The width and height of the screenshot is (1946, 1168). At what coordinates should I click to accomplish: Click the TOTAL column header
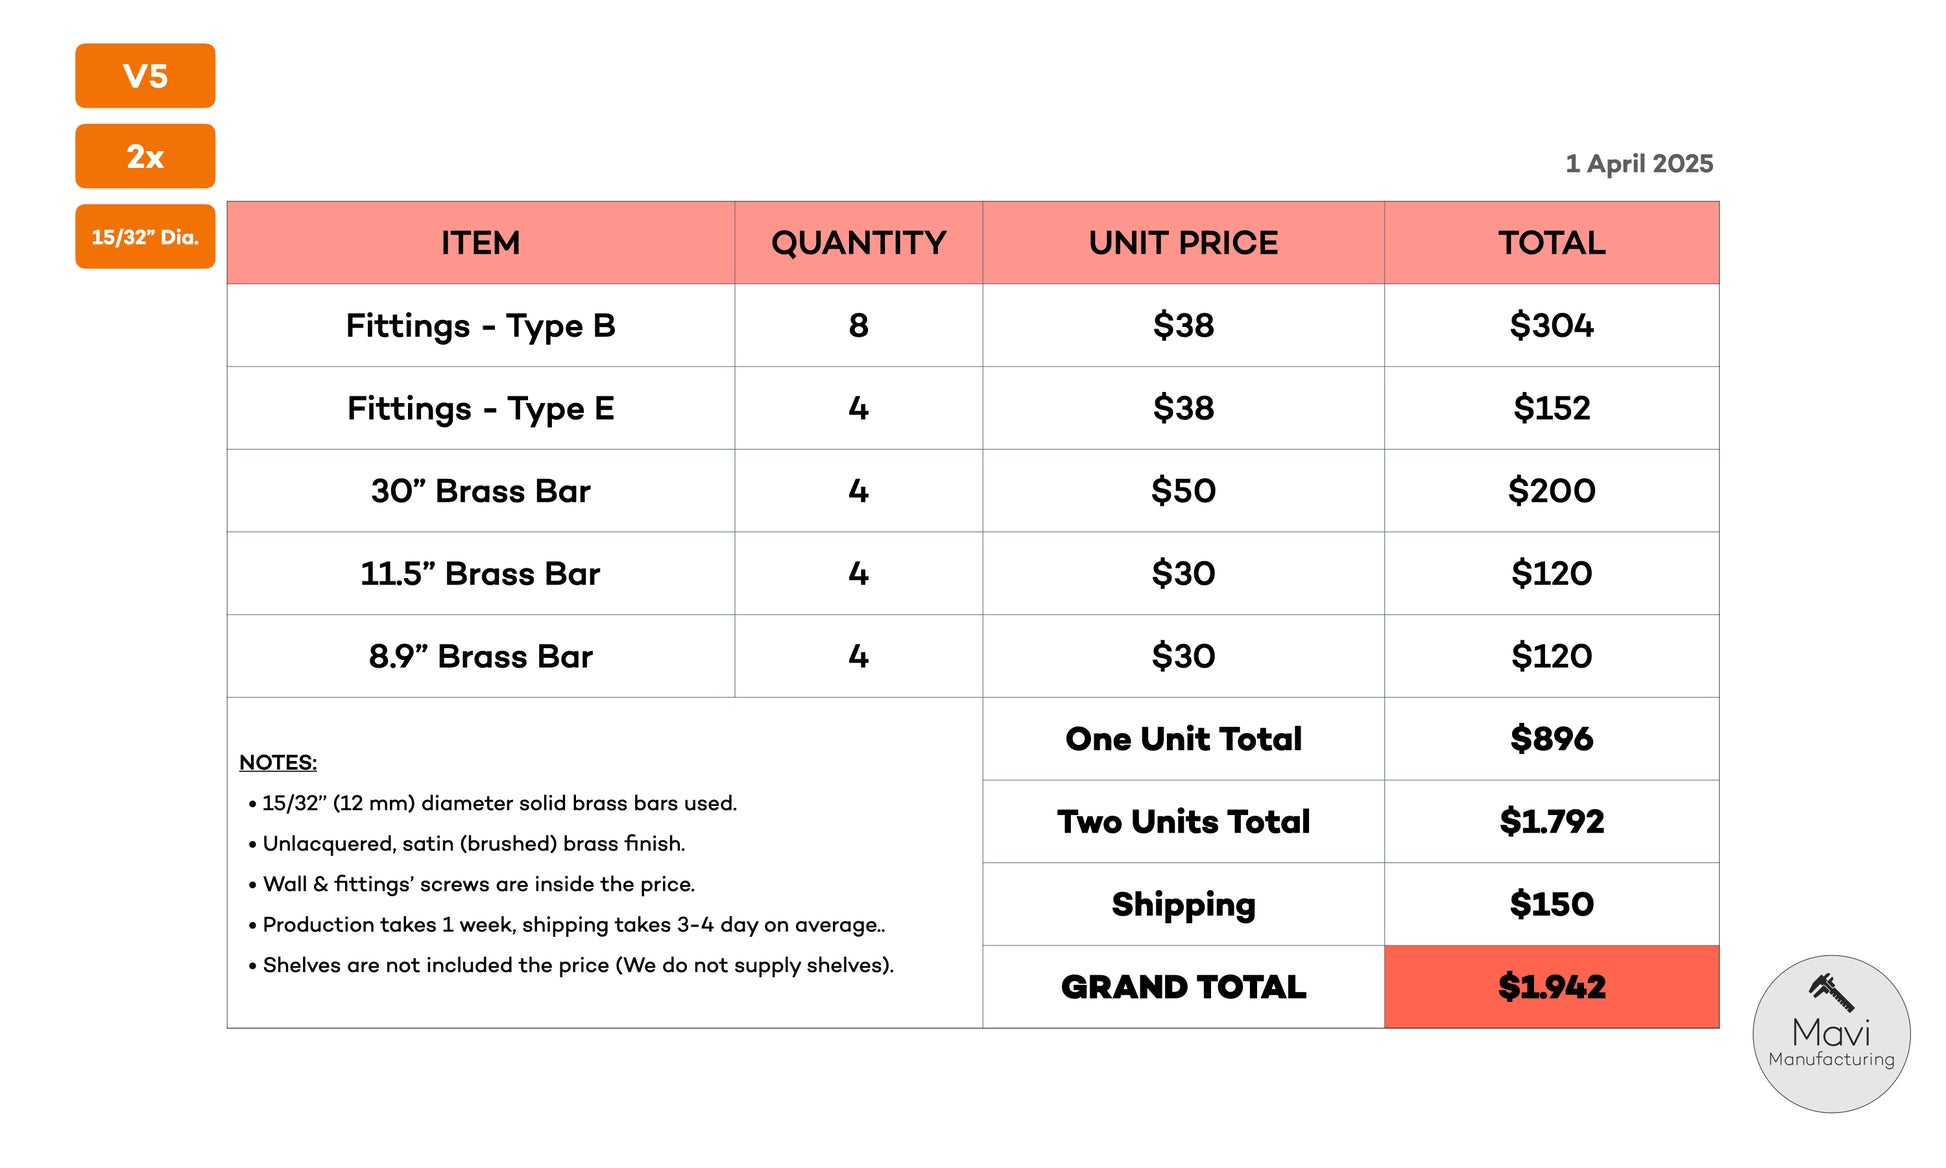click(x=1551, y=243)
